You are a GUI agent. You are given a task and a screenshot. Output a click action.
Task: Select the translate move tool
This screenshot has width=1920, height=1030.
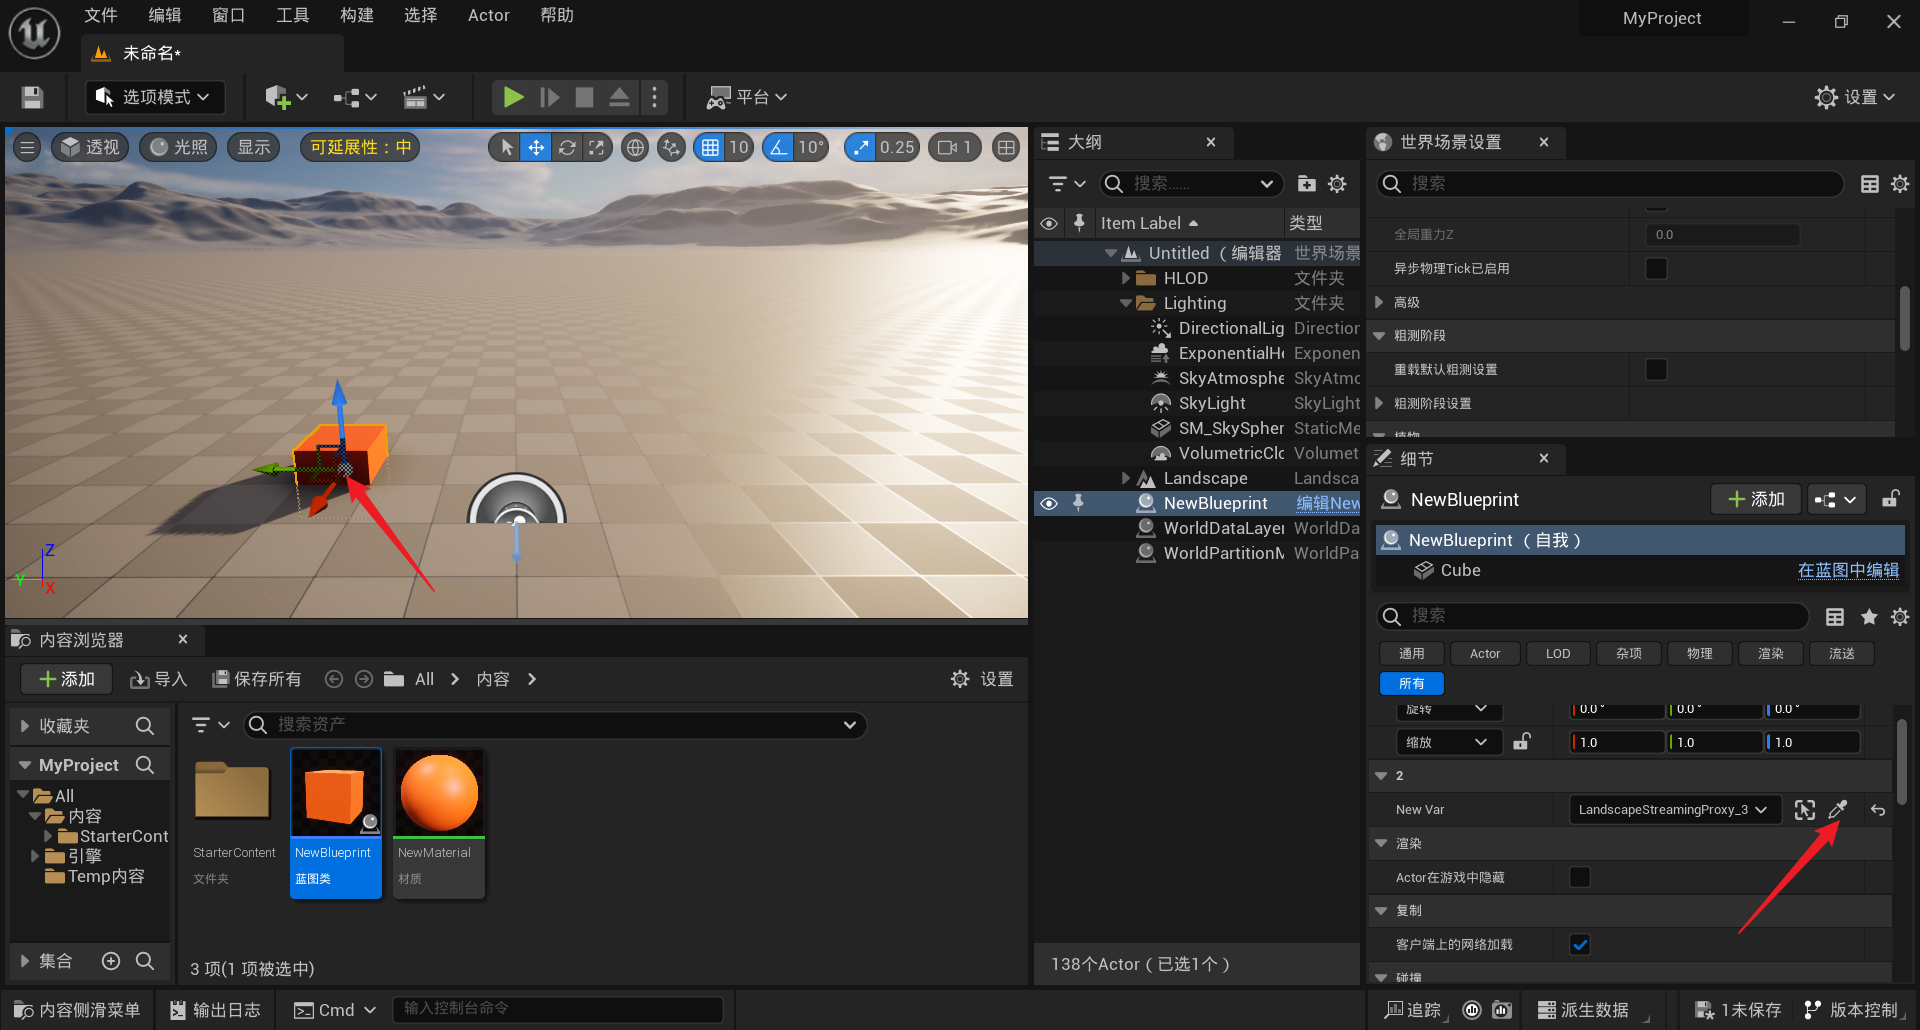point(536,148)
